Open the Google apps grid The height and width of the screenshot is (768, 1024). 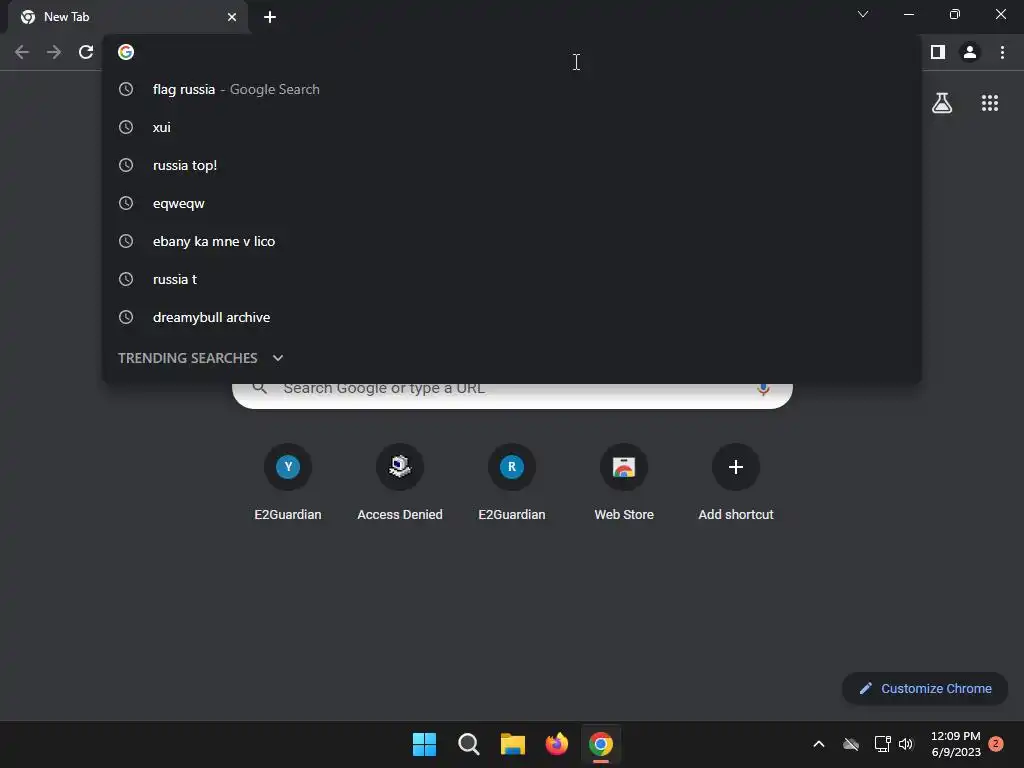990,103
